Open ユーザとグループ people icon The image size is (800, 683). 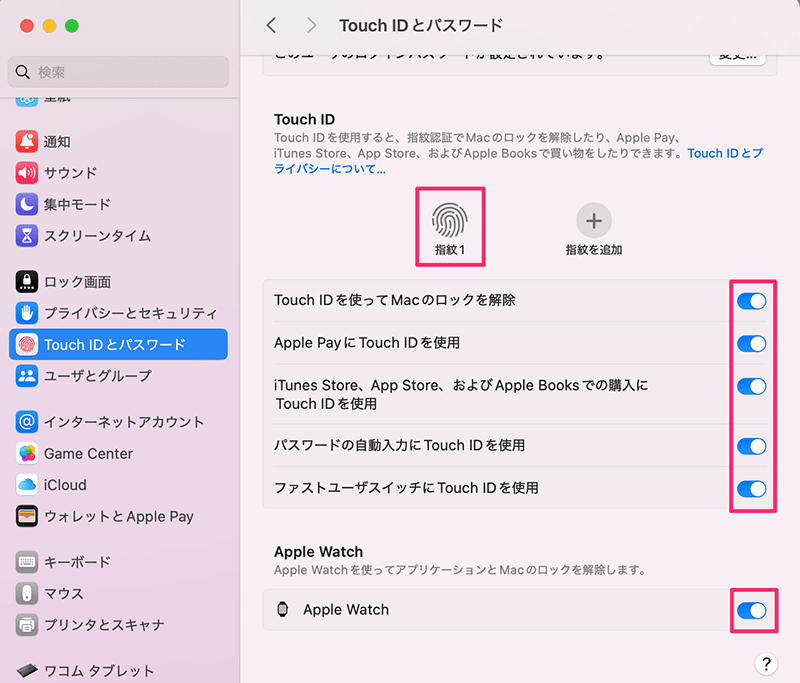pyautogui.click(x=27, y=376)
